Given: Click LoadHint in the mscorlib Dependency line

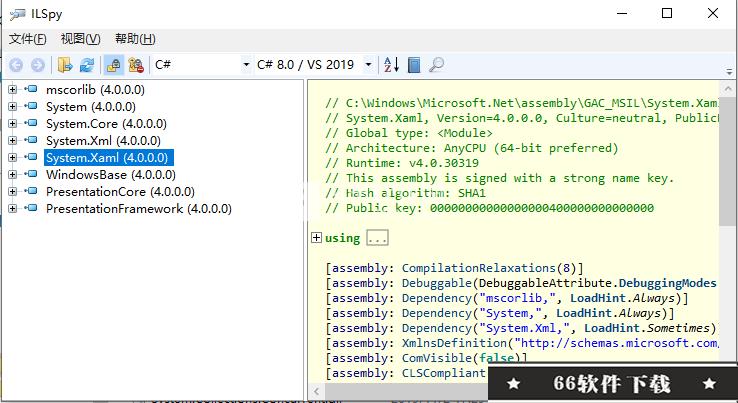Looking at the screenshot, I should pos(598,298).
